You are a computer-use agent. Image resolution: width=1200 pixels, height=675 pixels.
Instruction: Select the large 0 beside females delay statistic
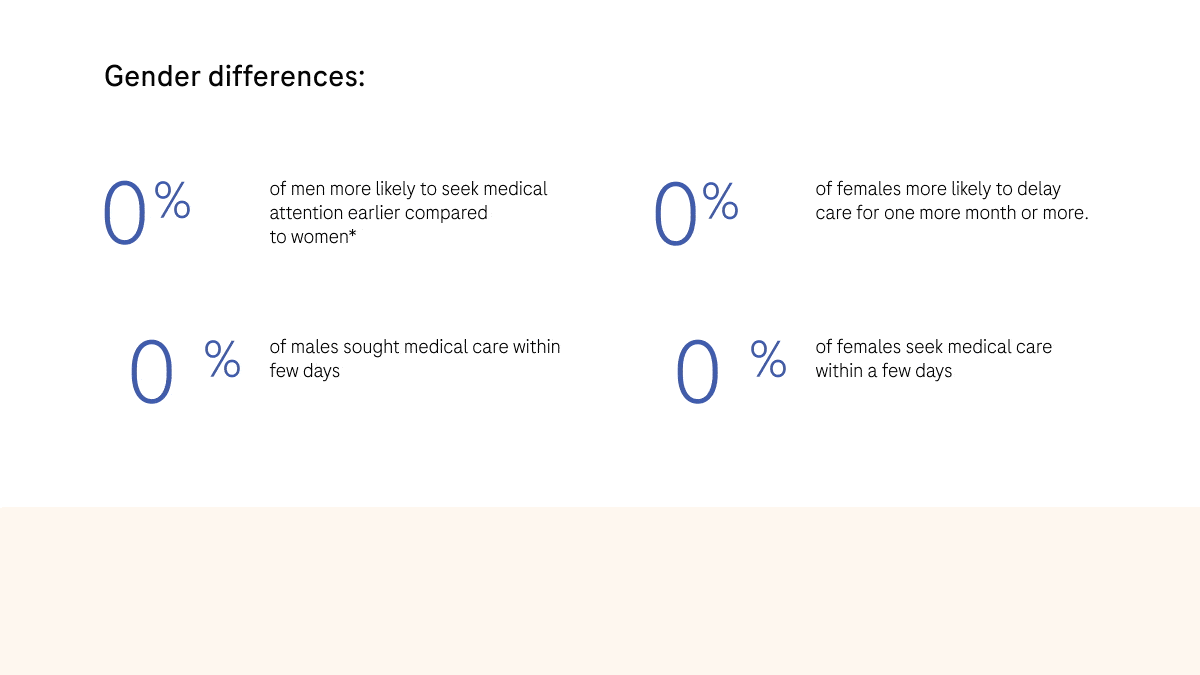click(675, 215)
